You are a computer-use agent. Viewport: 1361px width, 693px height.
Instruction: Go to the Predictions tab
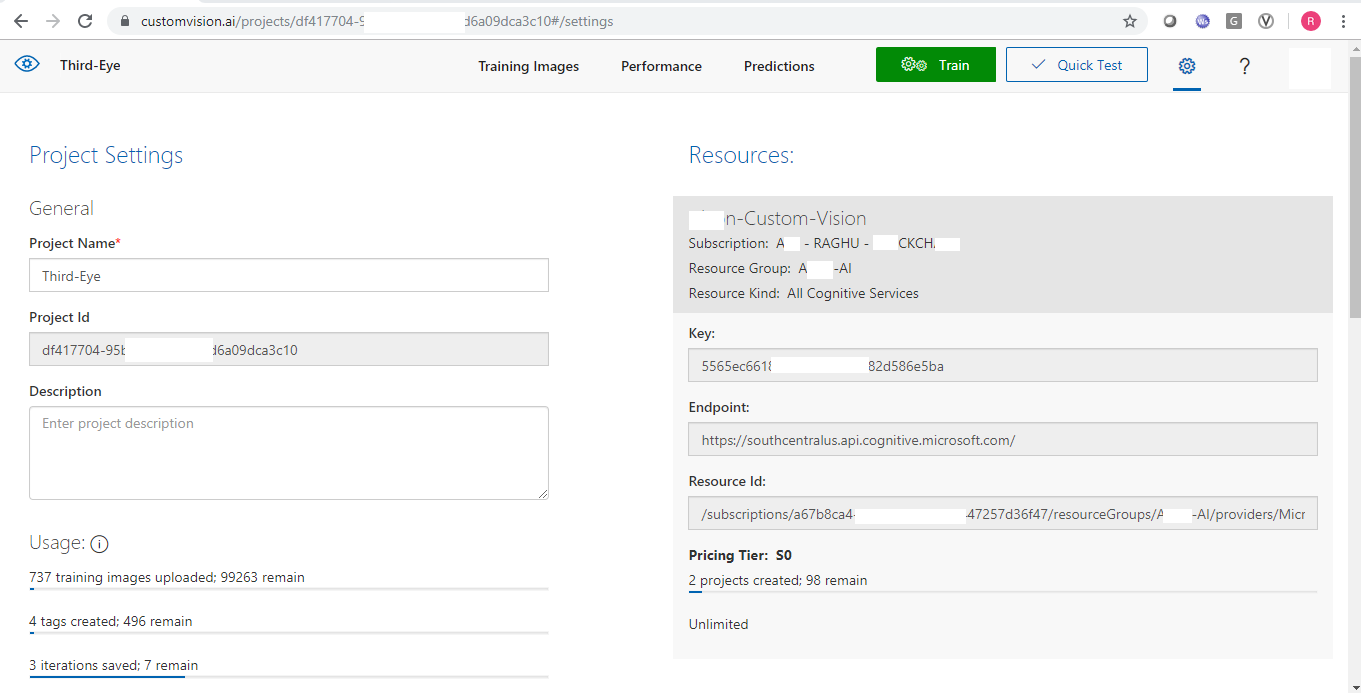(x=779, y=66)
